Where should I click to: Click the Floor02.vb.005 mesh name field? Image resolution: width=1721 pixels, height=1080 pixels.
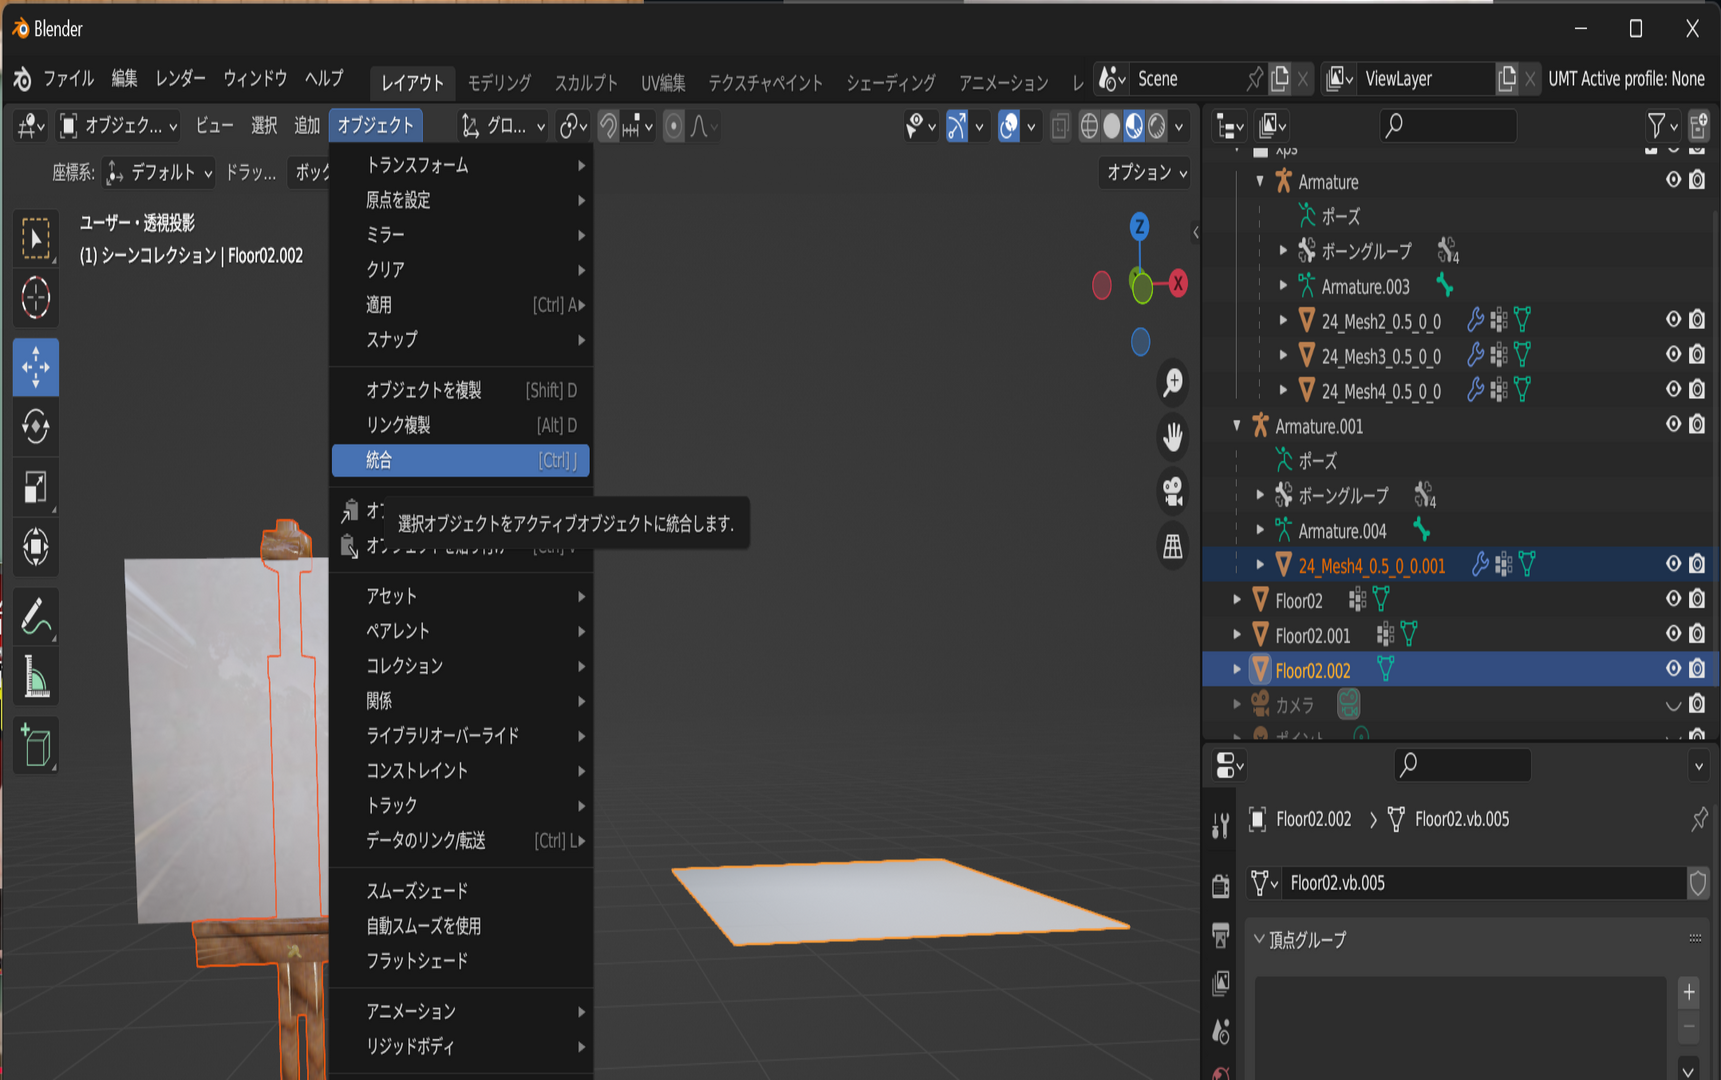1482,883
